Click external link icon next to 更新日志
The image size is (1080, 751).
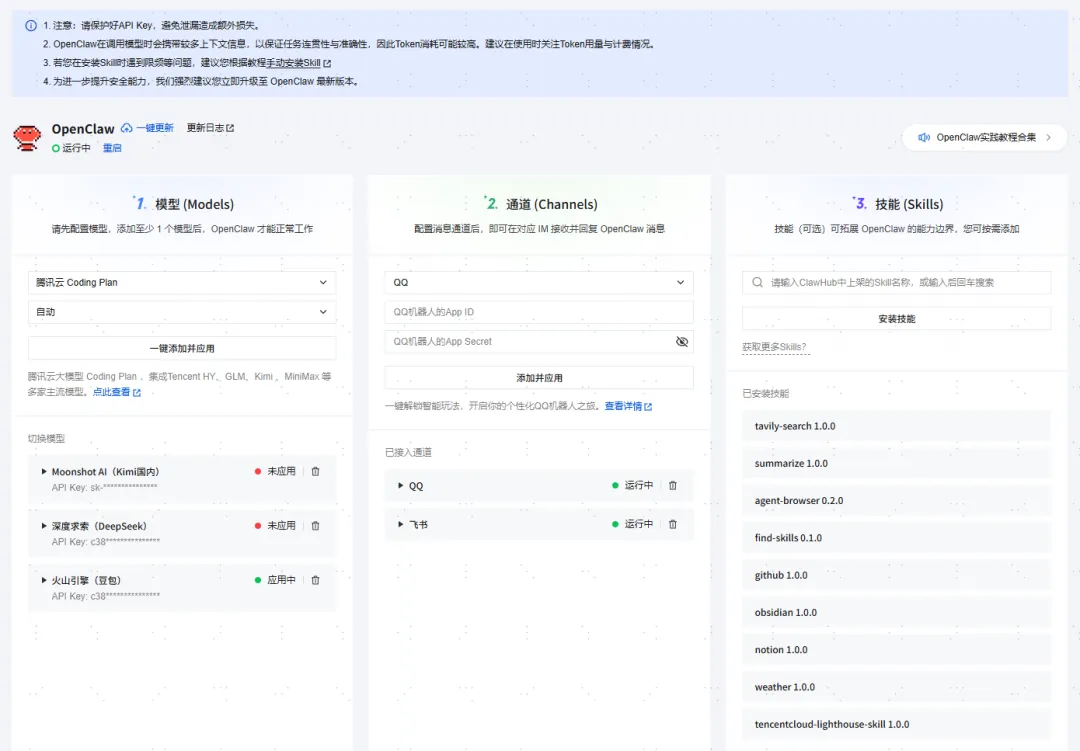230,128
